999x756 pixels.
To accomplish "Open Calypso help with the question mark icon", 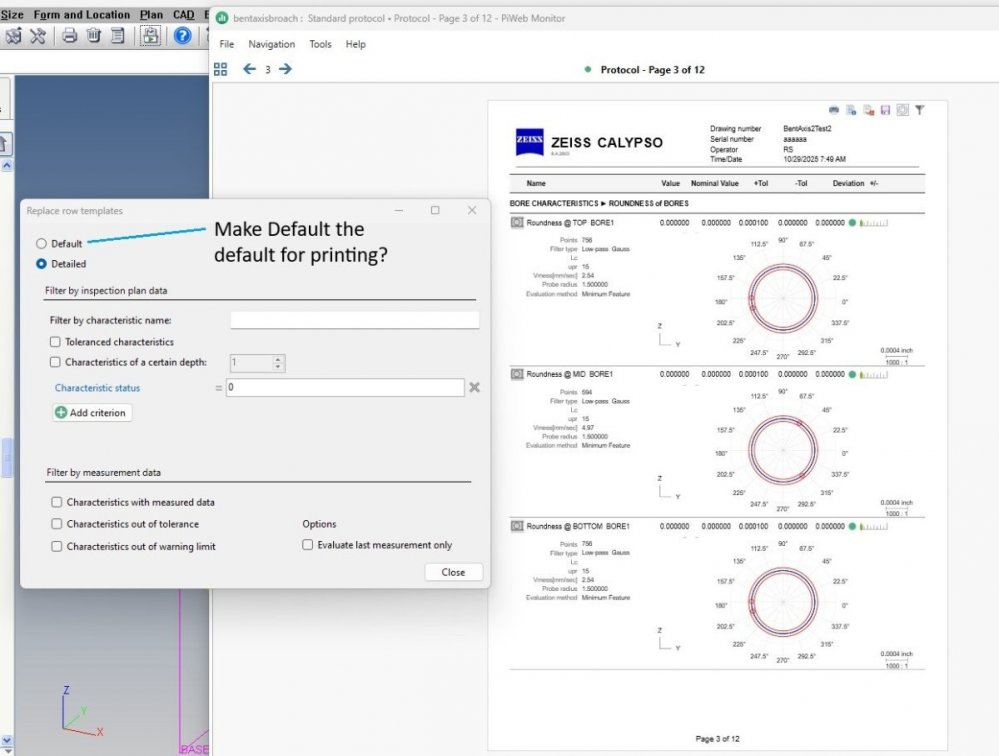I will [182, 36].
